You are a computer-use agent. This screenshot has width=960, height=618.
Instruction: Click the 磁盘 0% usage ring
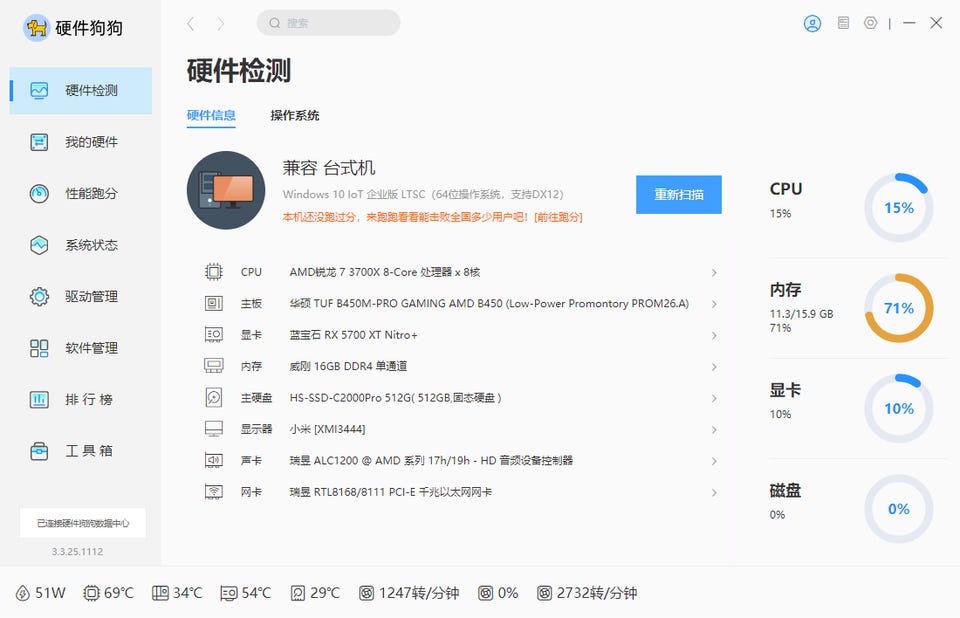click(898, 509)
